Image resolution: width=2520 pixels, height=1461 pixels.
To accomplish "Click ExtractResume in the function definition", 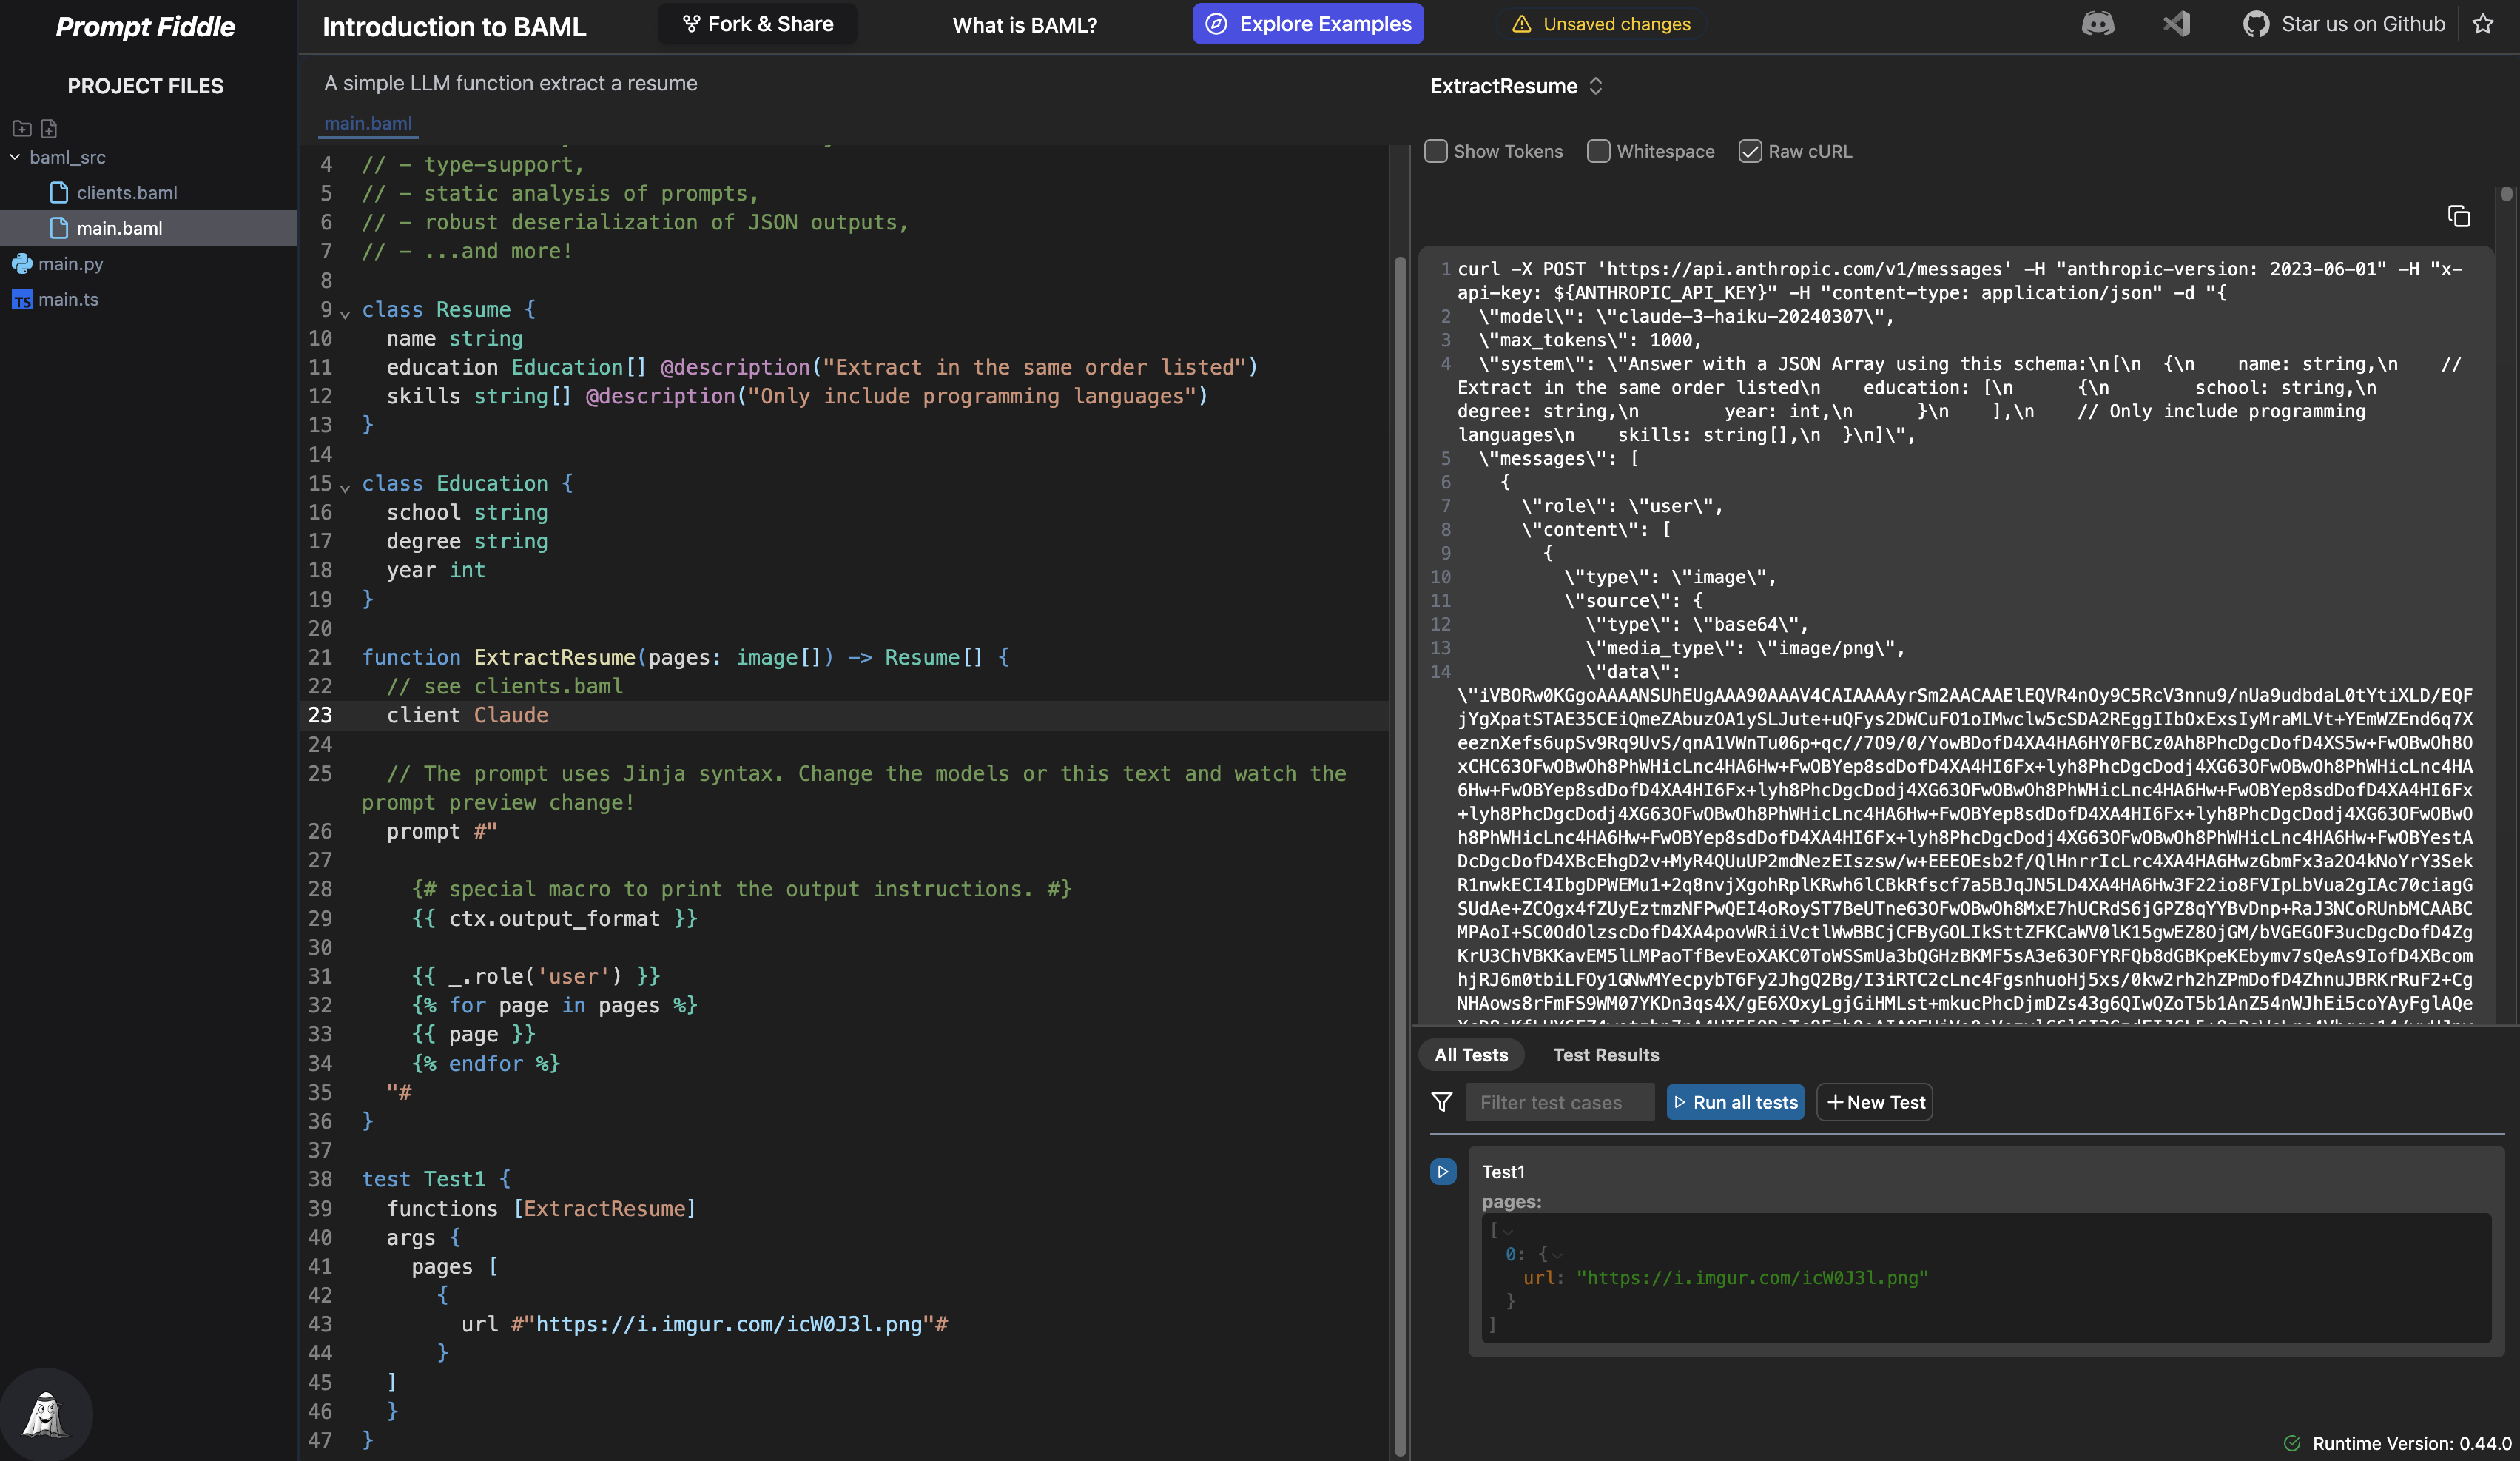I will click(554, 657).
